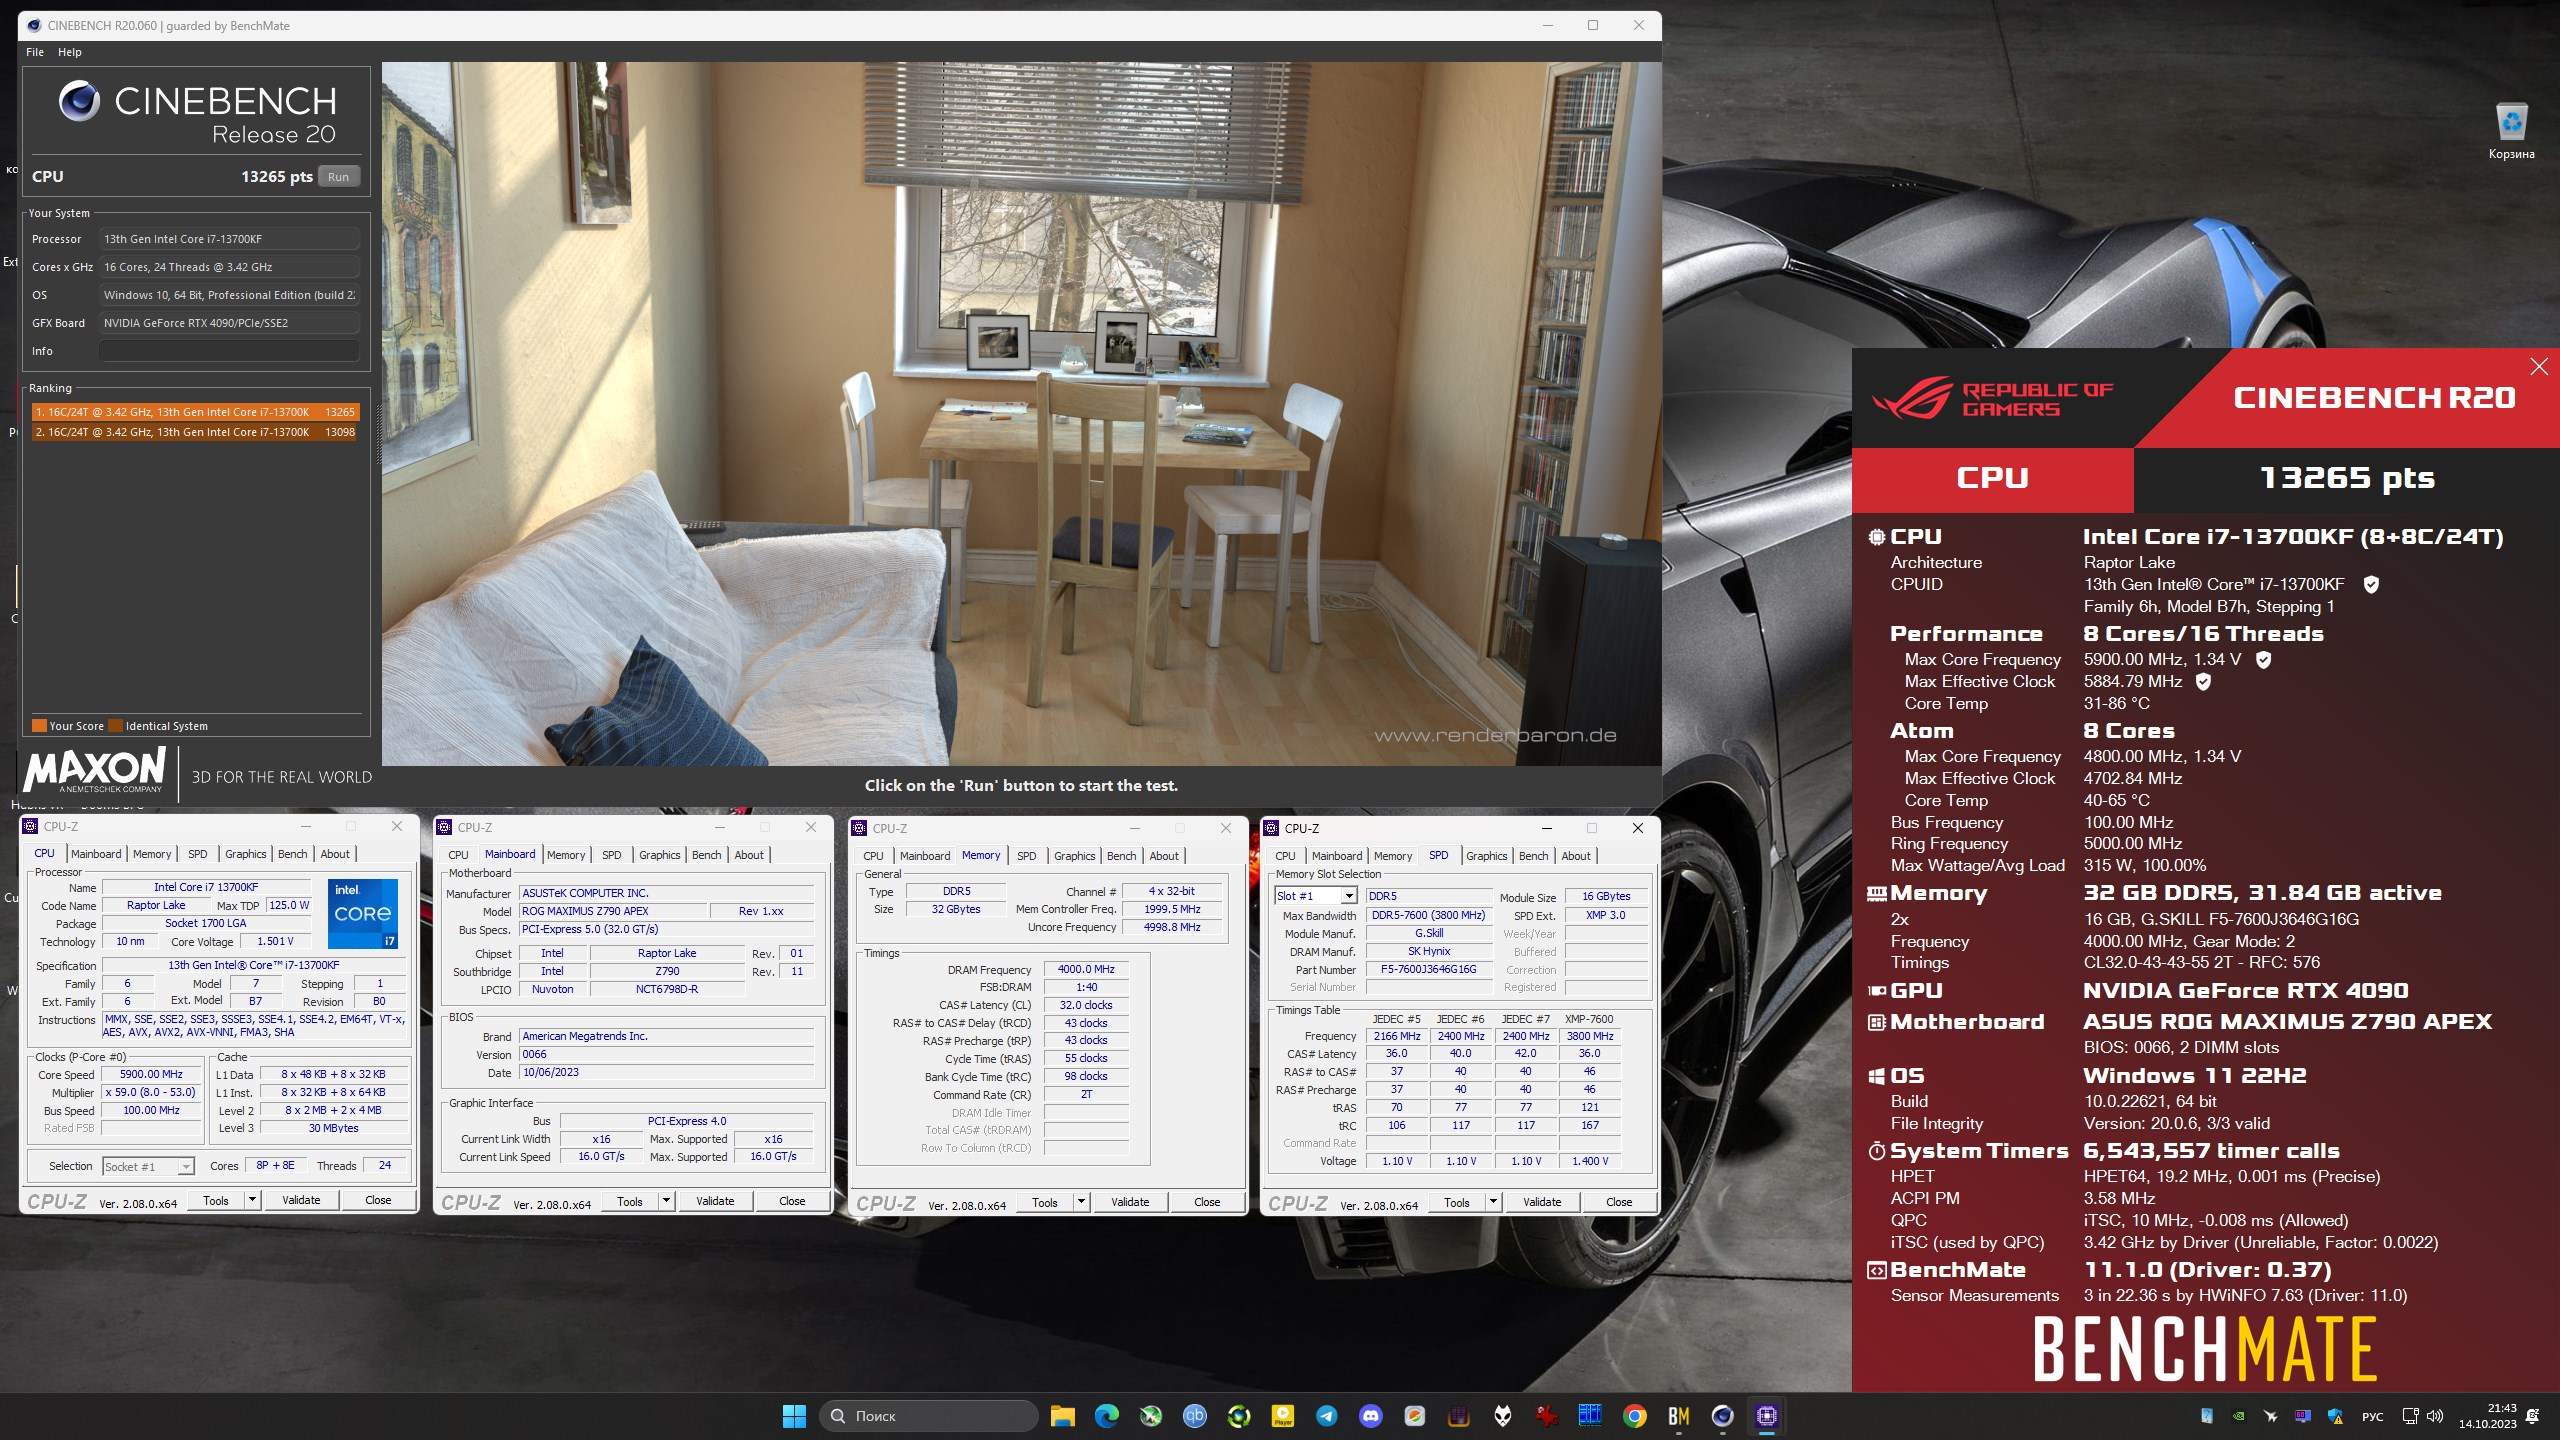The height and width of the screenshot is (1440, 2560).
Task: Open the Windows Start menu
Action: tap(794, 1416)
